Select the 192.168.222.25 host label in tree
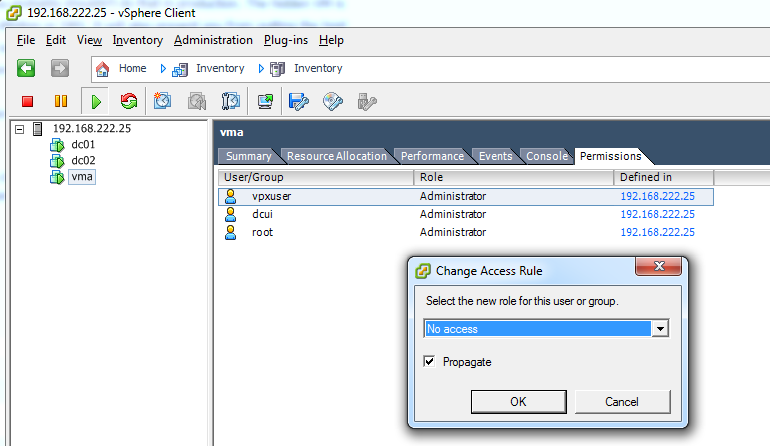 tap(92, 128)
